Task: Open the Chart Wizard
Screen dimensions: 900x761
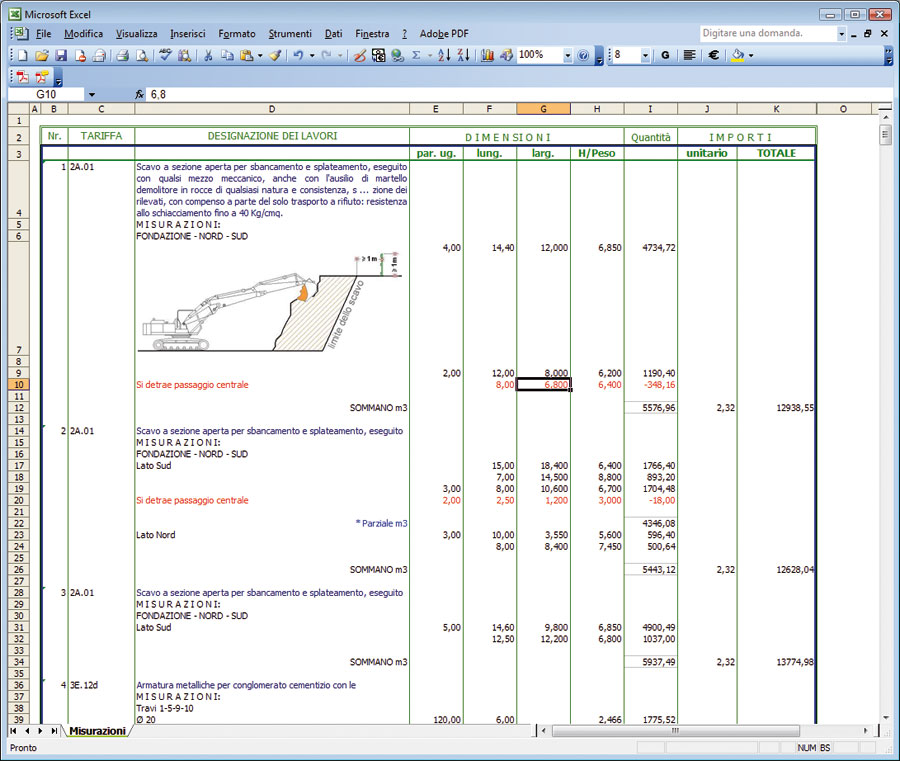Action: pos(487,56)
